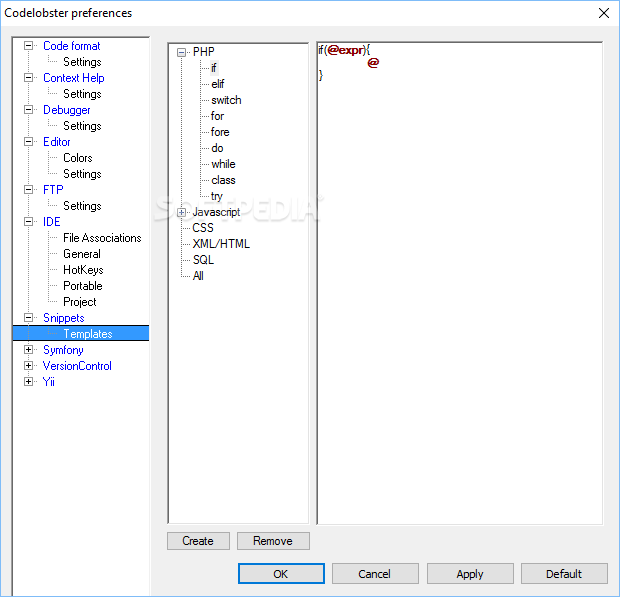Select General under IDE
Screen dimensions: 620x597
click(82, 254)
